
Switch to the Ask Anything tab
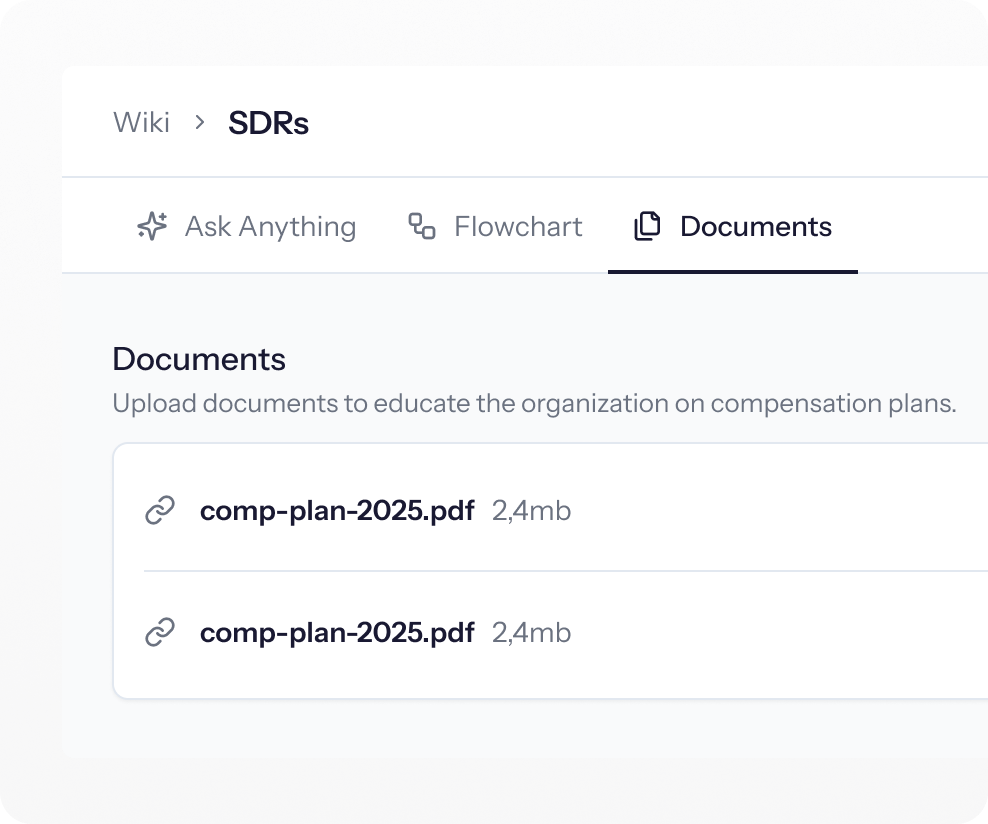246,227
